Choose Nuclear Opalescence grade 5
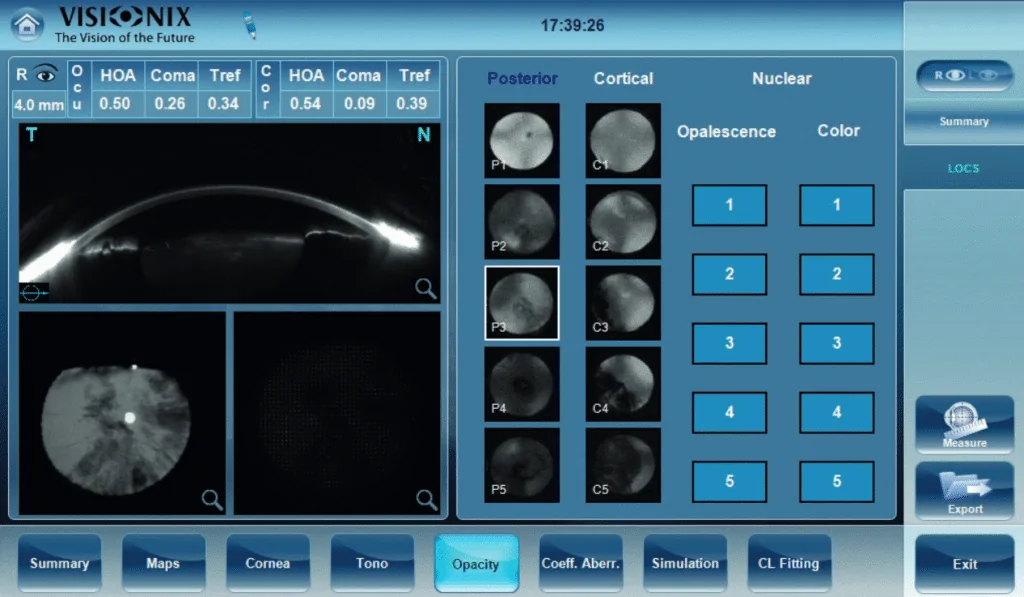The width and height of the screenshot is (1024, 597). (729, 481)
